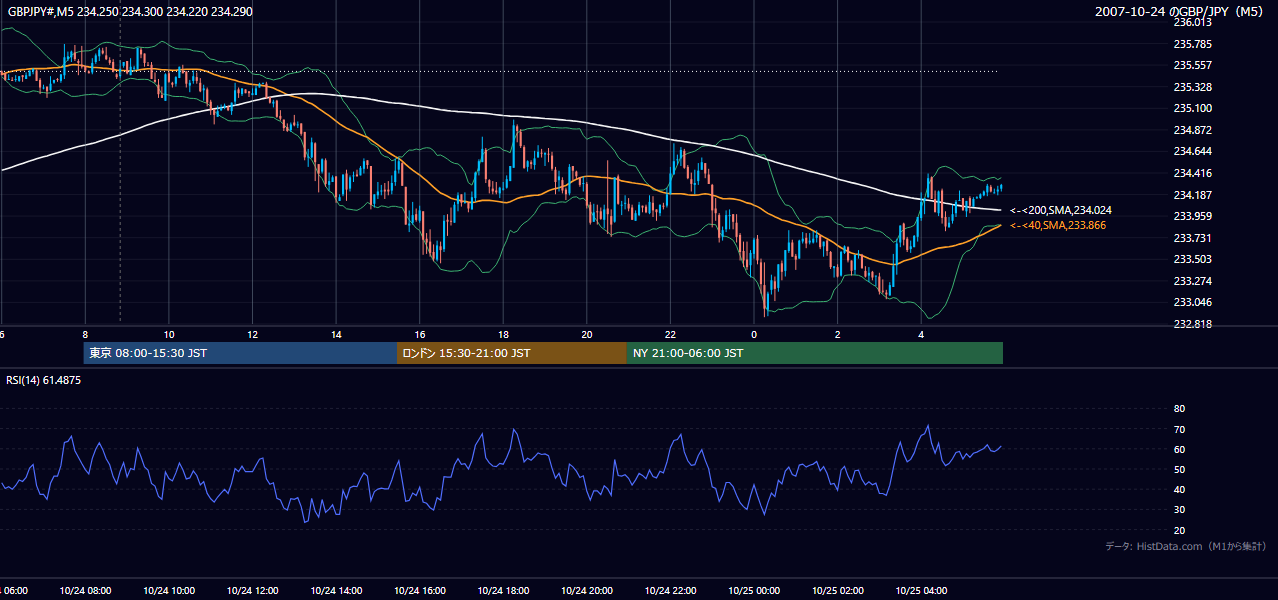
Task: Select the 2007-10-24 GBP/JPY (M5) chart title
Action: tap(1181, 11)
